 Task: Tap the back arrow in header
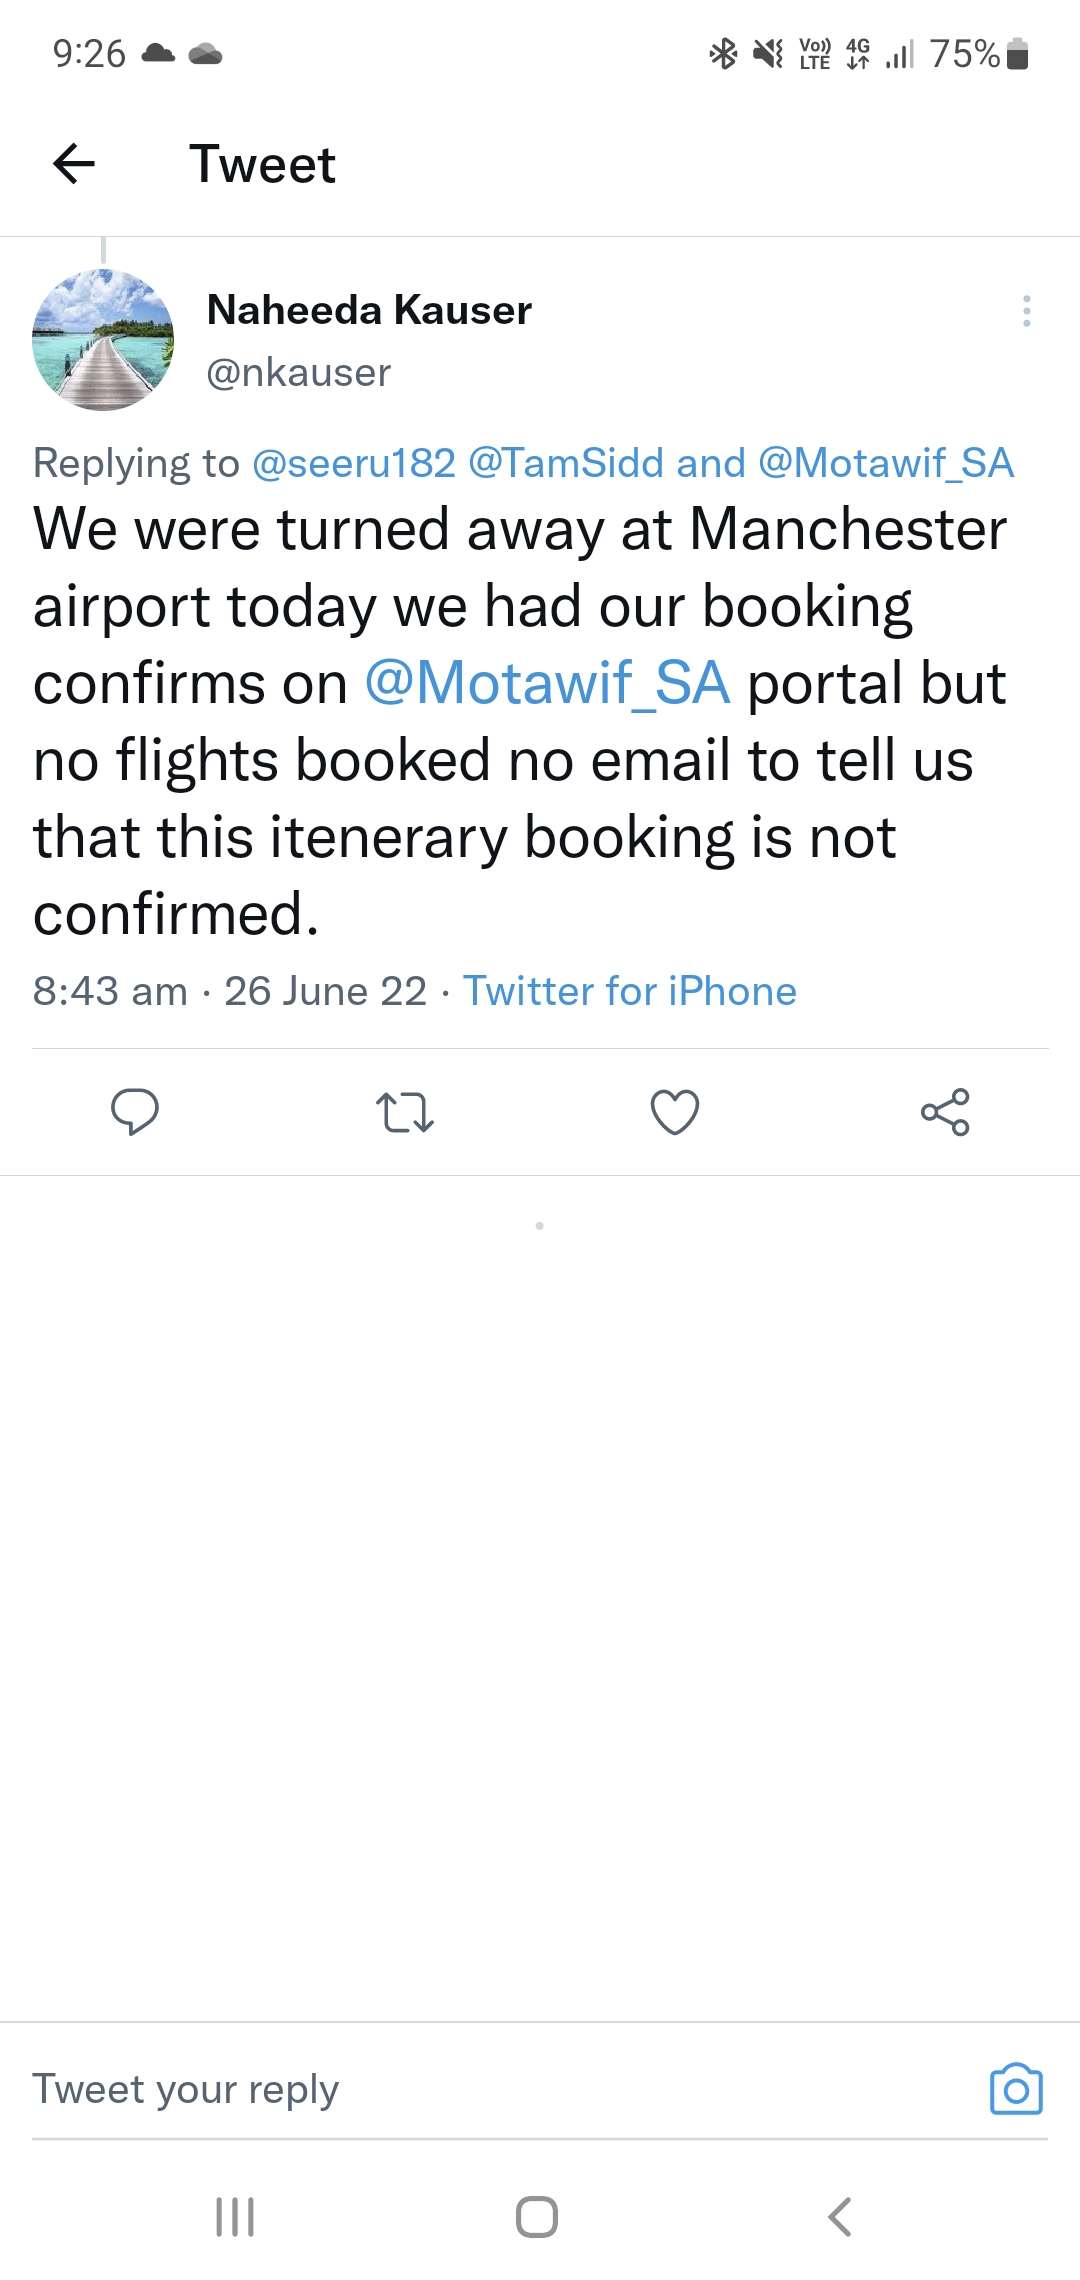click(74, 164)
